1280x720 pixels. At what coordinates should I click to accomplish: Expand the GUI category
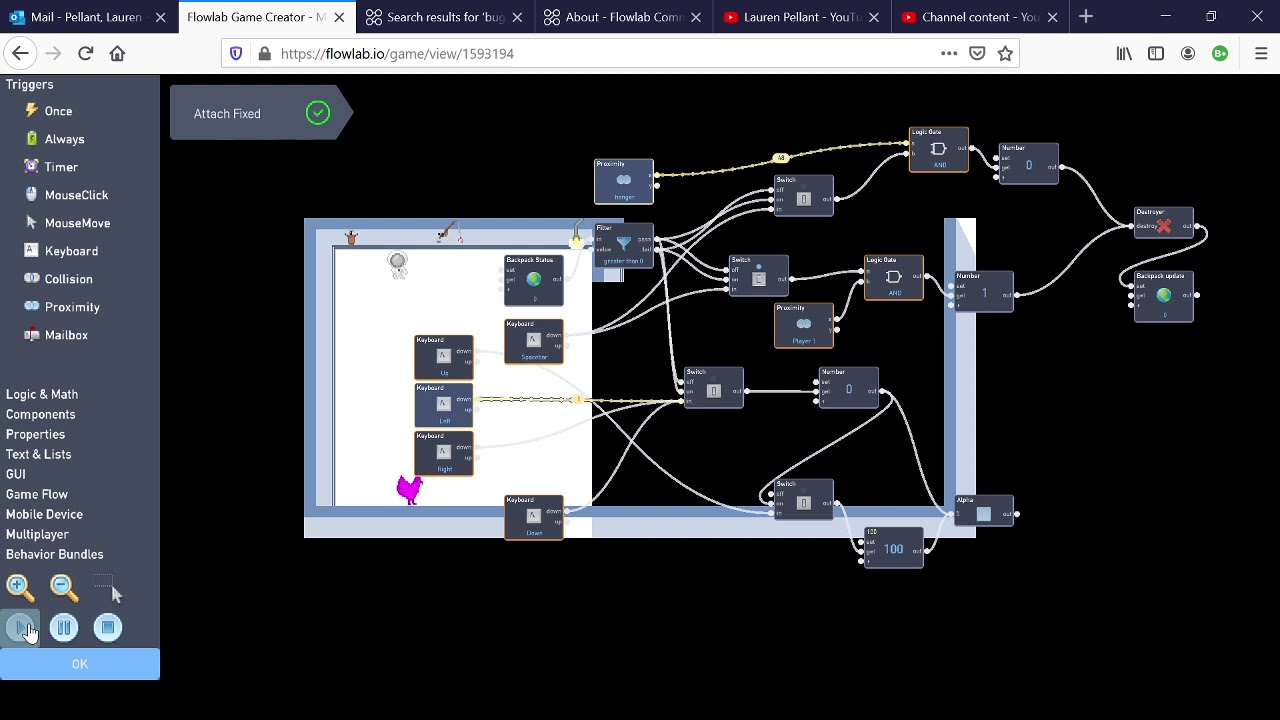coord(16,474)
